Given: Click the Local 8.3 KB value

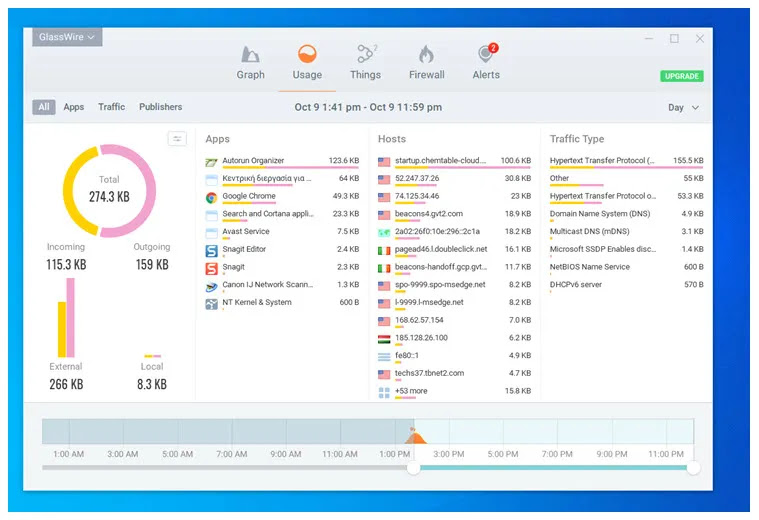Looking at the screenshot, I should coord(152,384).
